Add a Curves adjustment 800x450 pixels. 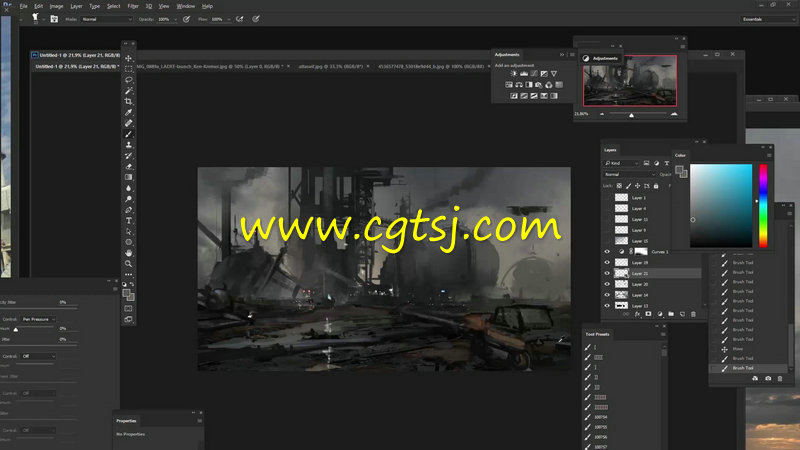534,74
